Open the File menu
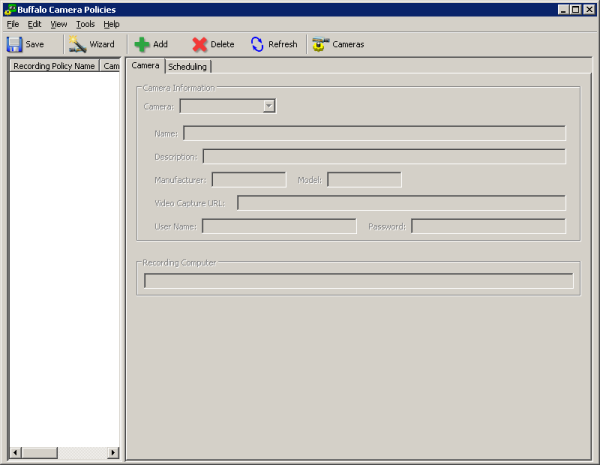600x465 pixels. coord(13,24)
